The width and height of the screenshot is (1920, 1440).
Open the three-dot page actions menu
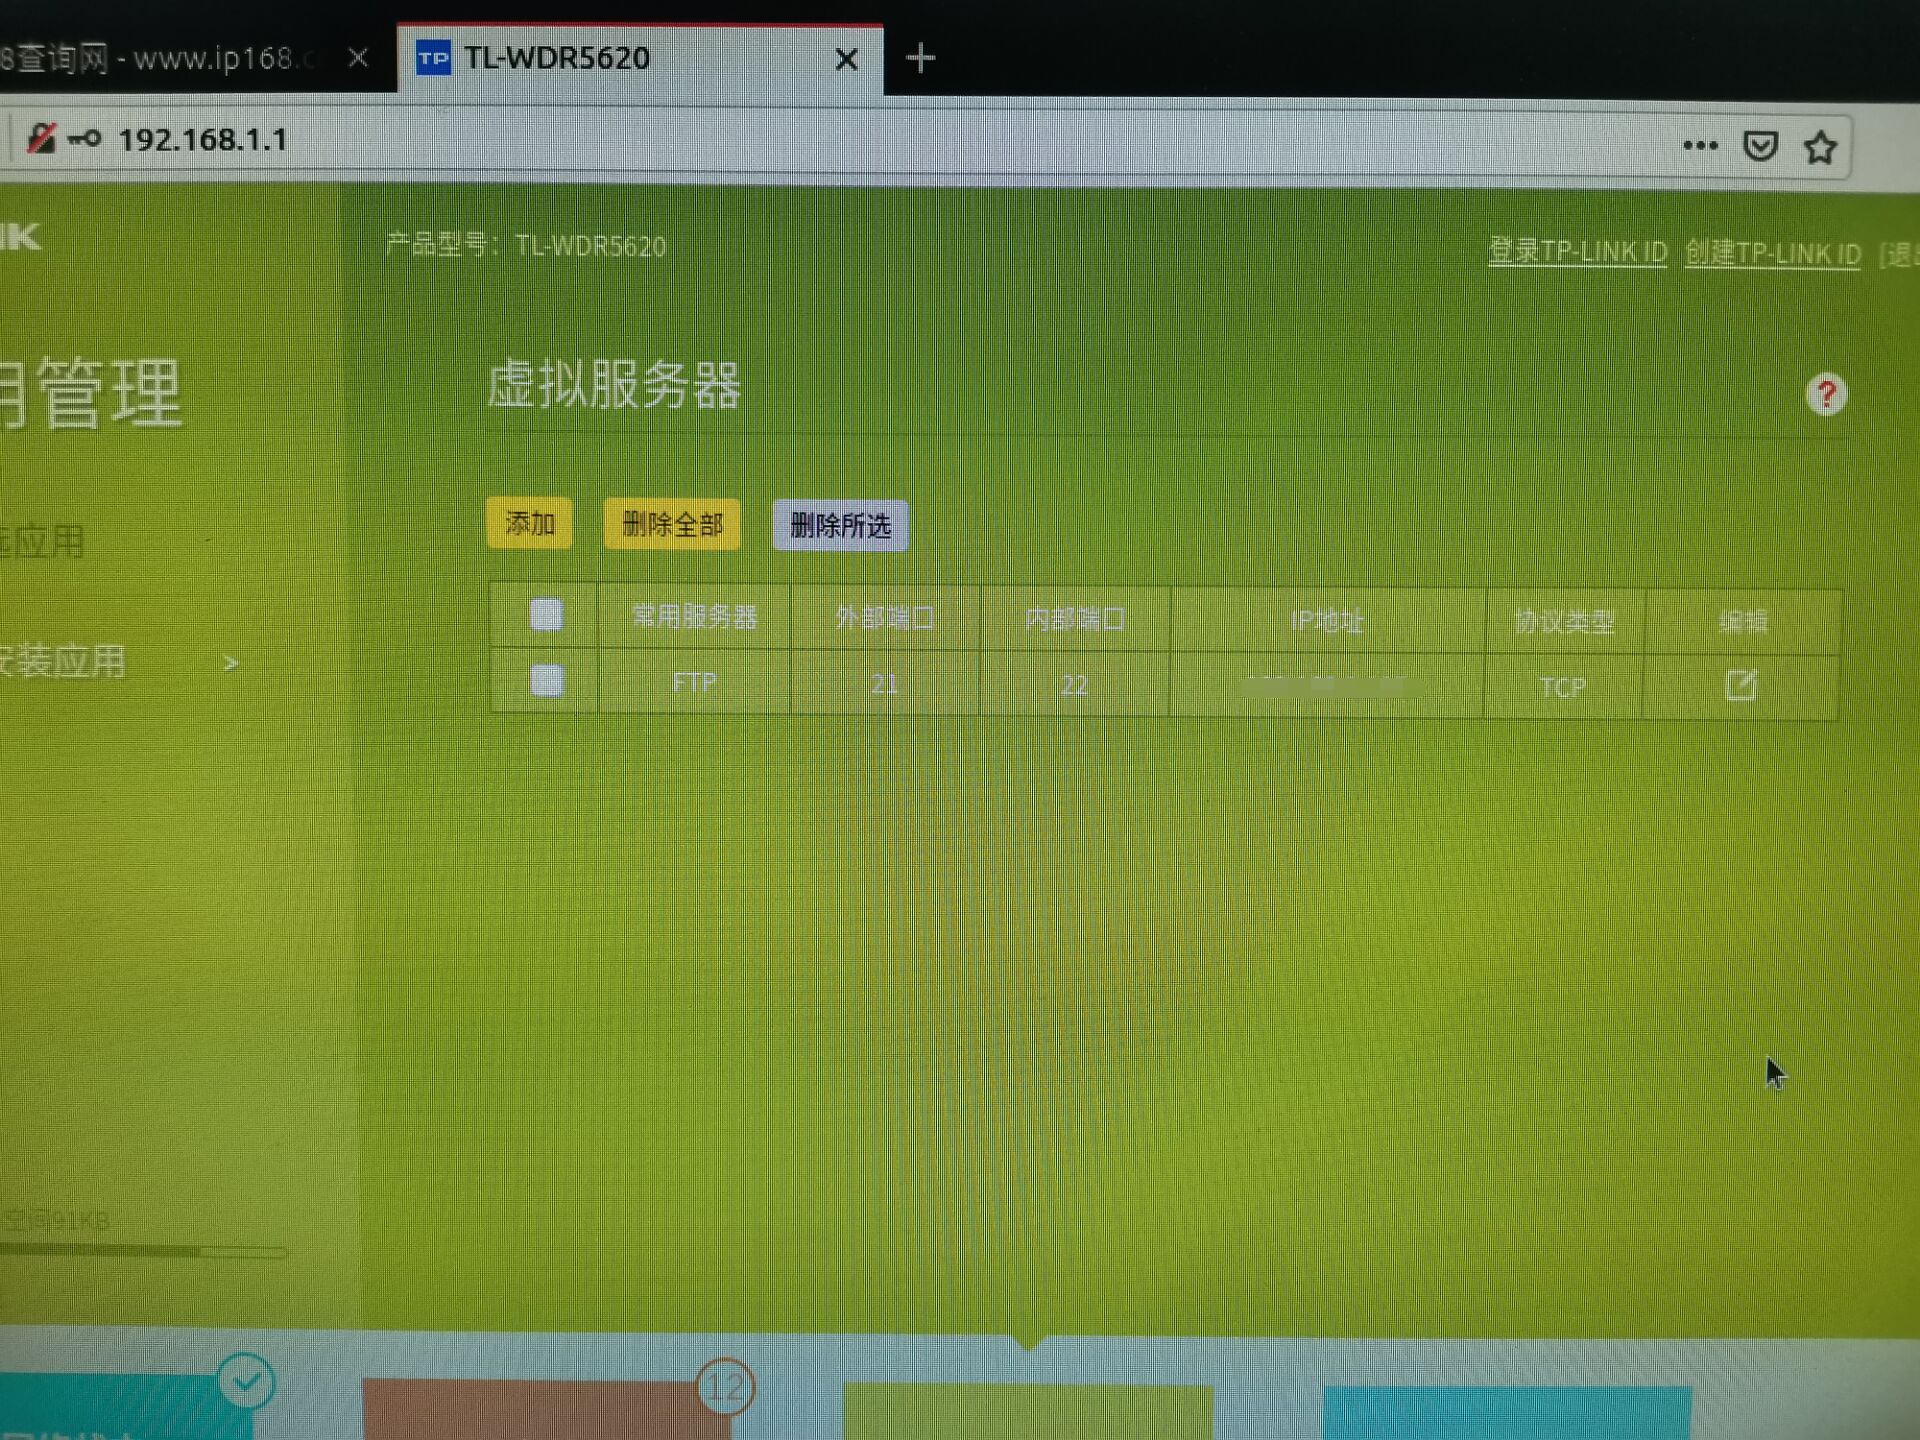(1700, 146)
